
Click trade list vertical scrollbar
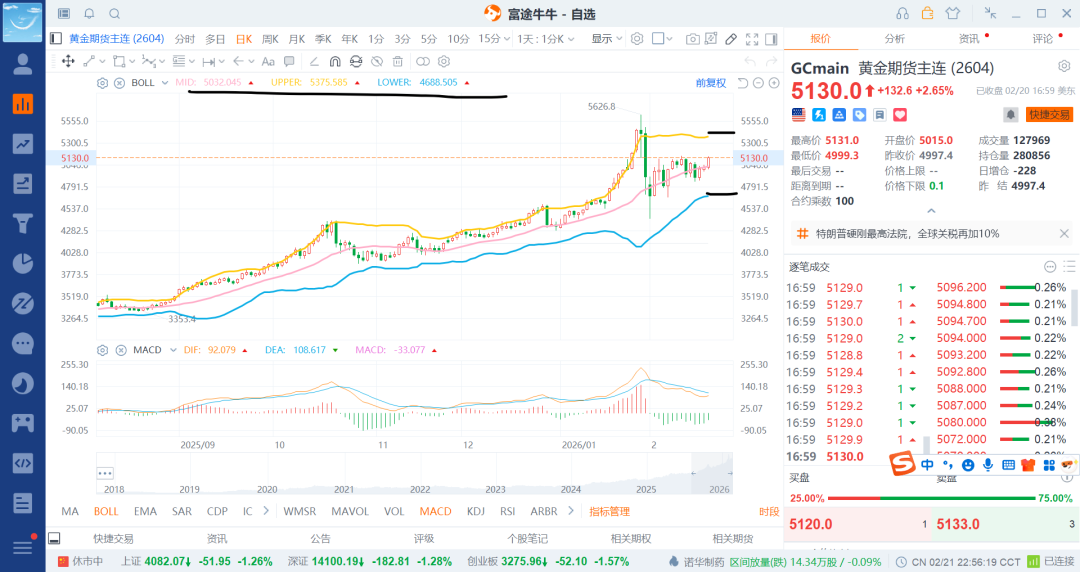point(1074,307)
